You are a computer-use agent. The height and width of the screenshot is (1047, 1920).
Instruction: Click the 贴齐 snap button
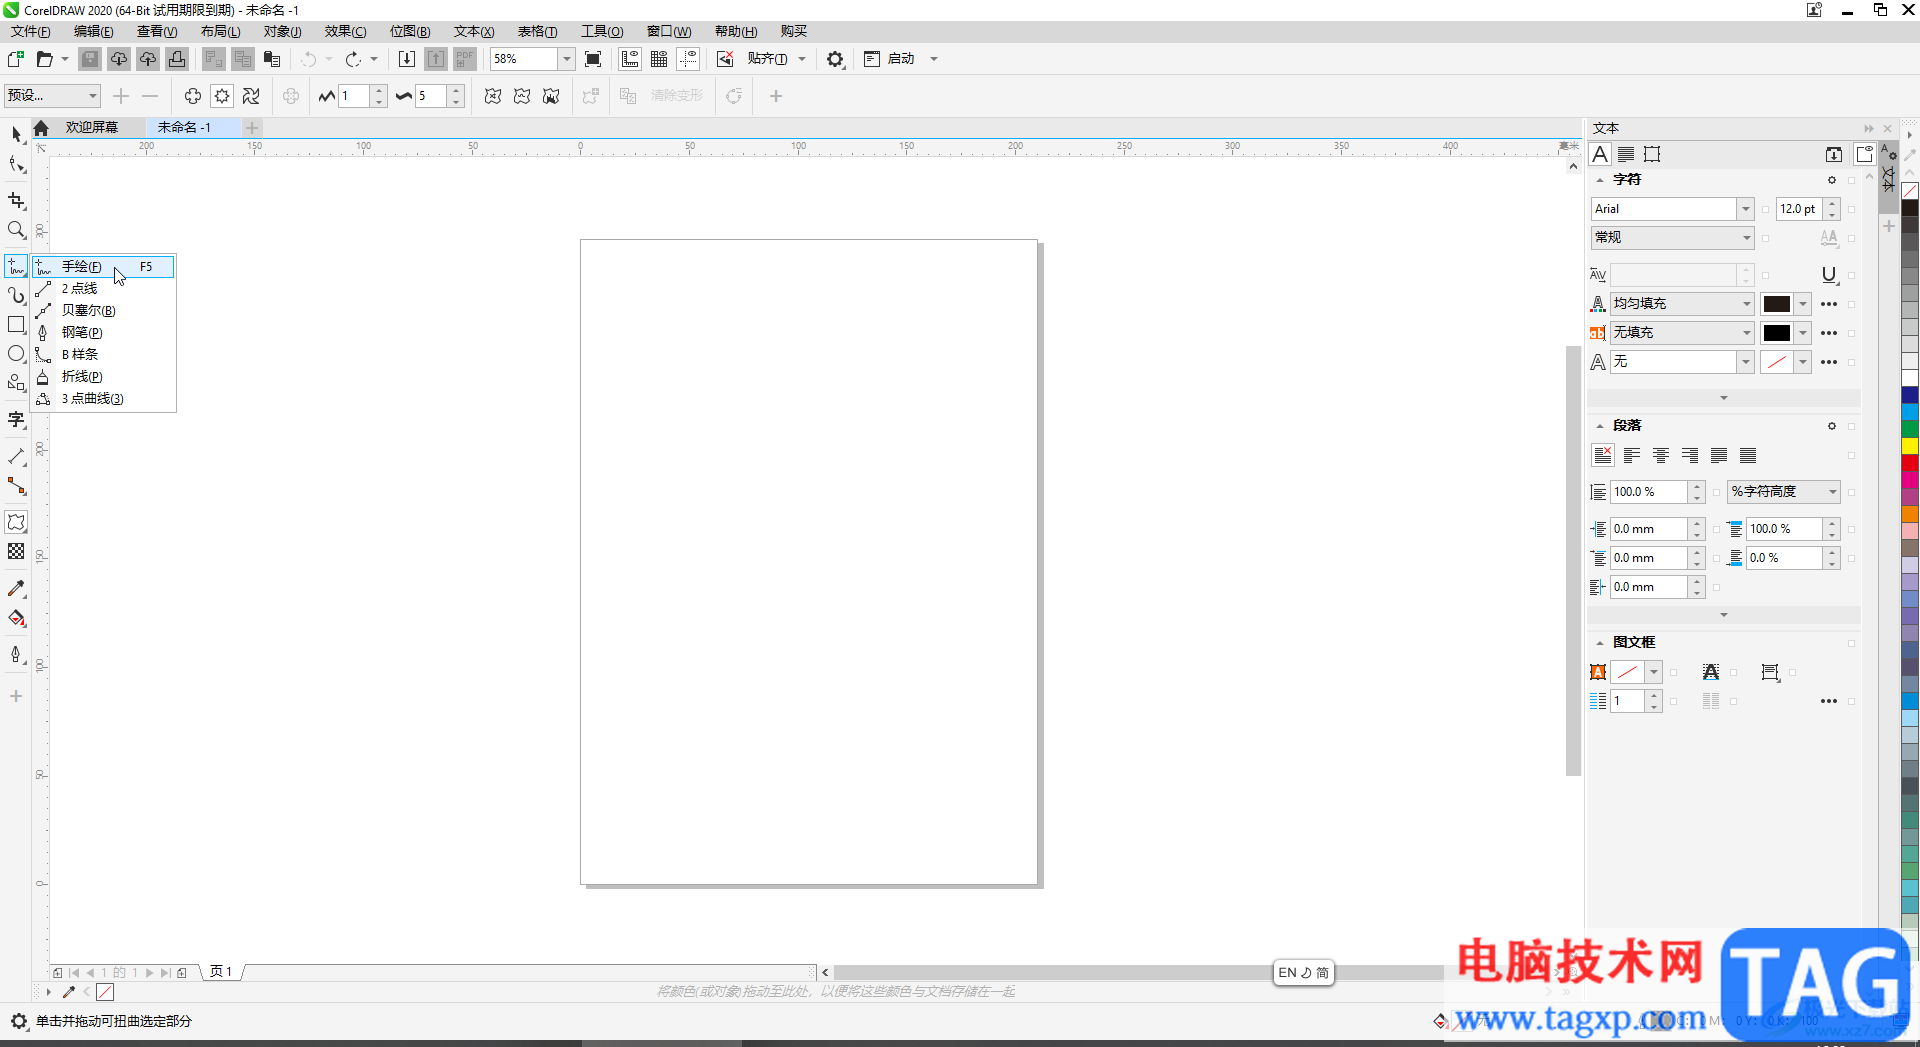pos(767,59)
